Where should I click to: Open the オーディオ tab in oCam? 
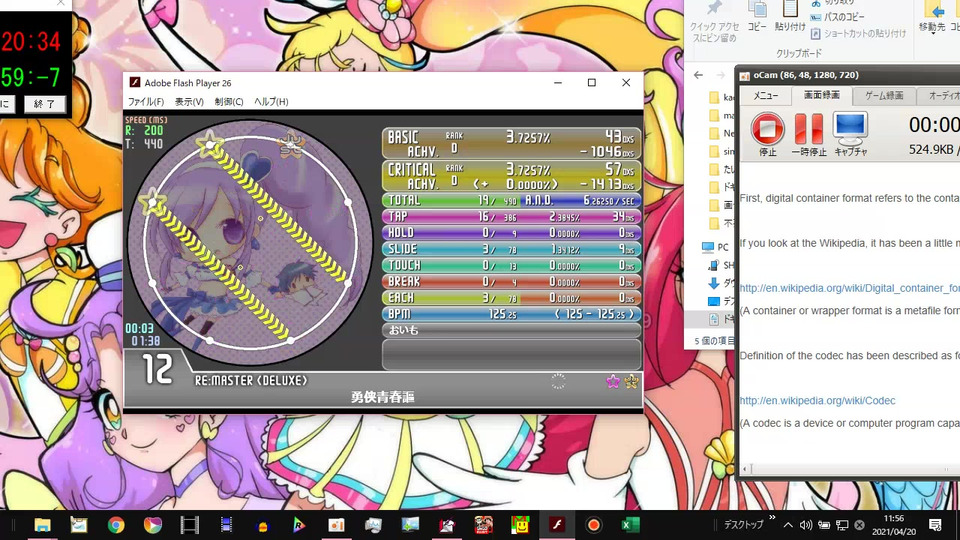(940, 96)
